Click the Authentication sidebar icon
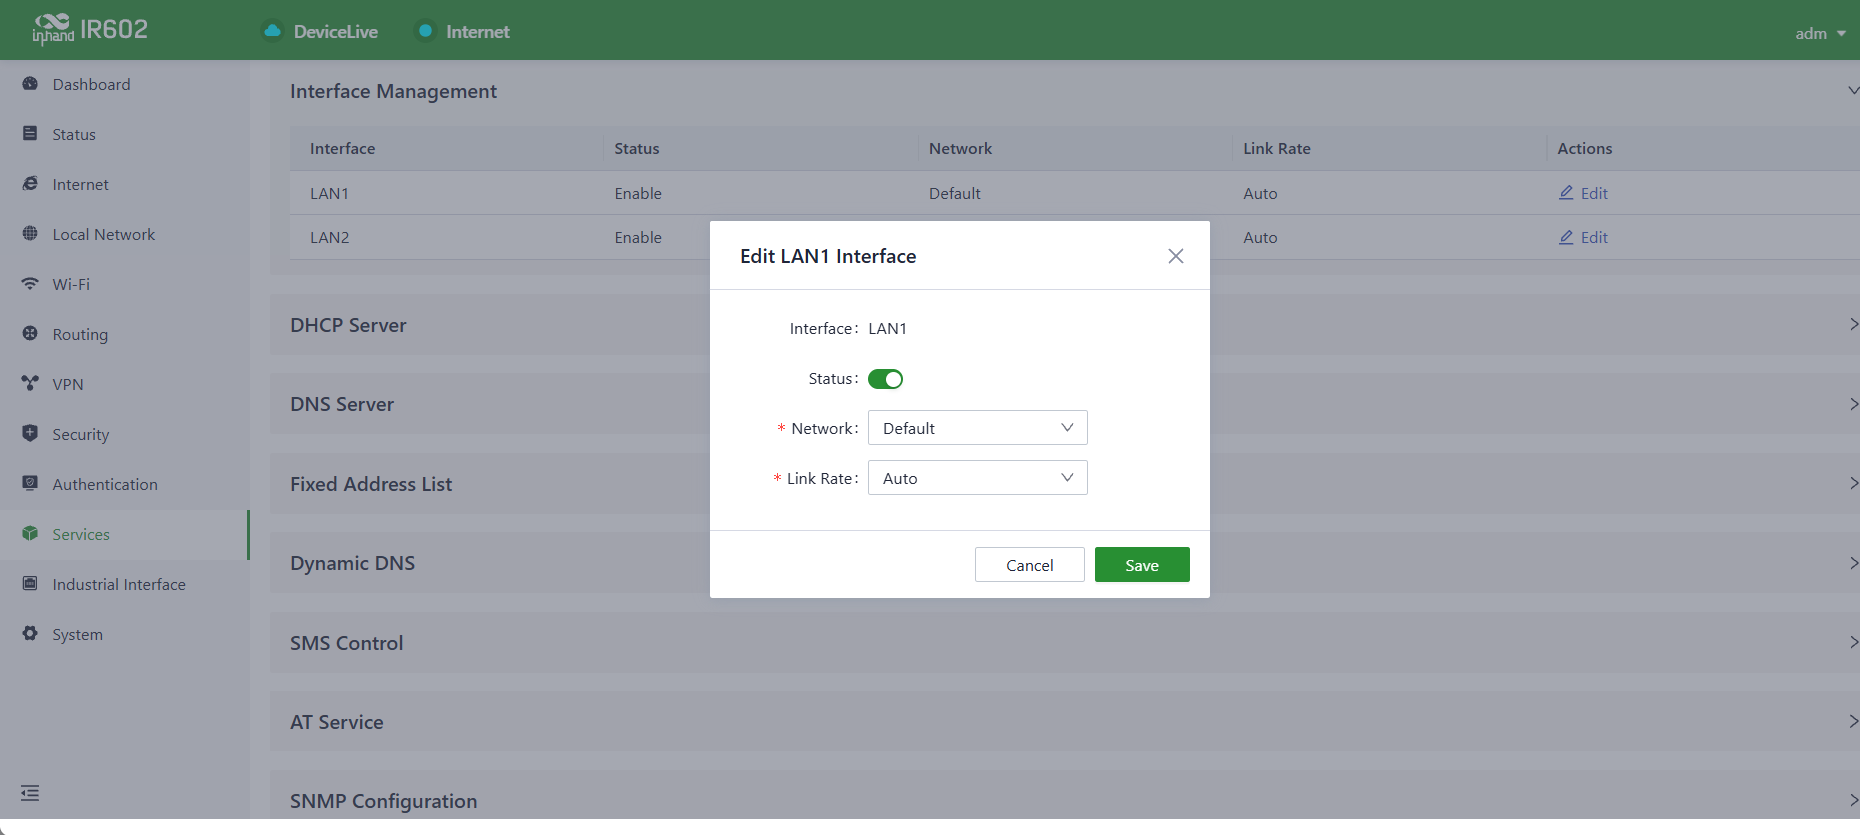 (x=30, y=483)
